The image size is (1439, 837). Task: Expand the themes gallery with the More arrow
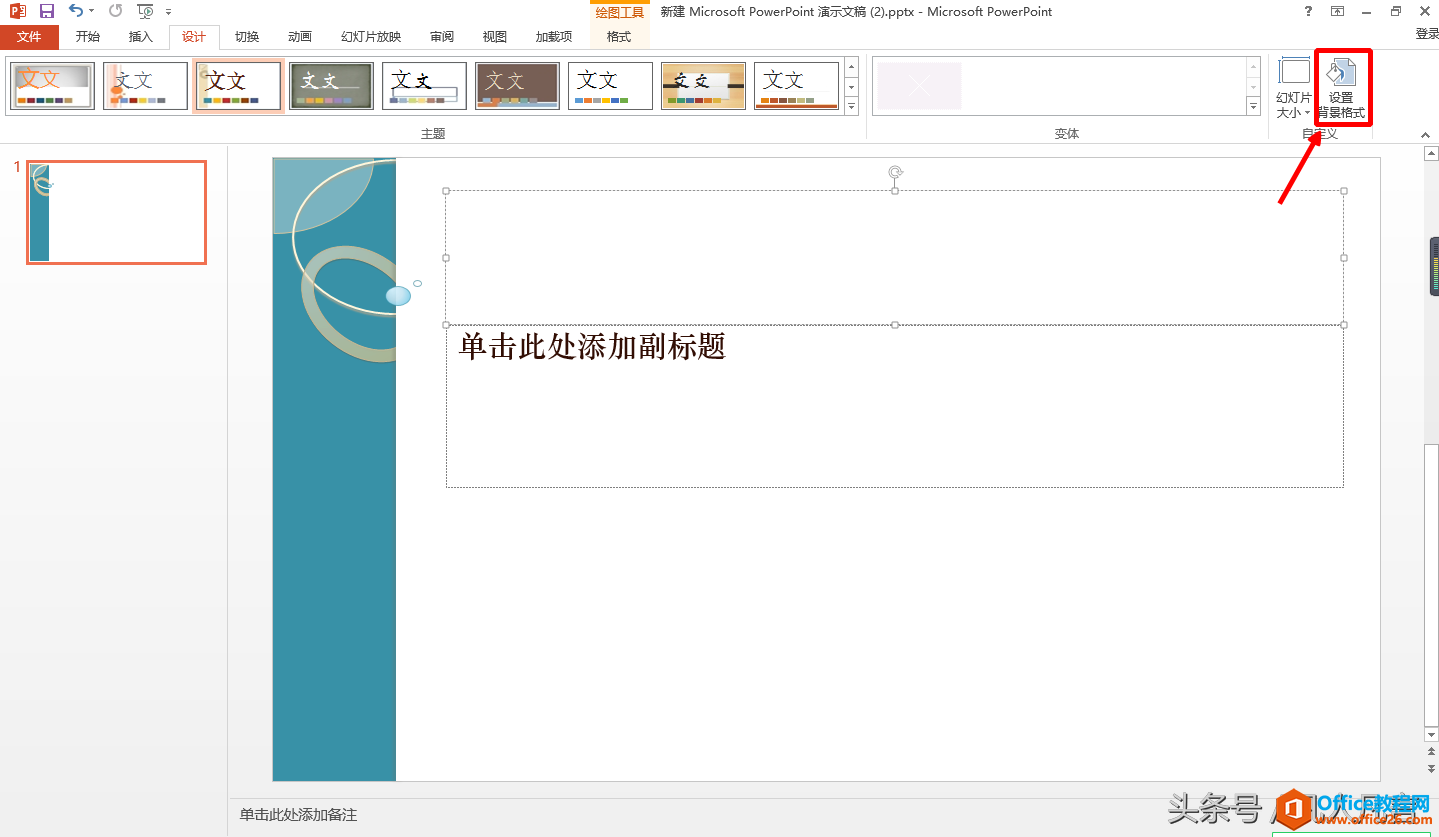(x=852, y=105)
